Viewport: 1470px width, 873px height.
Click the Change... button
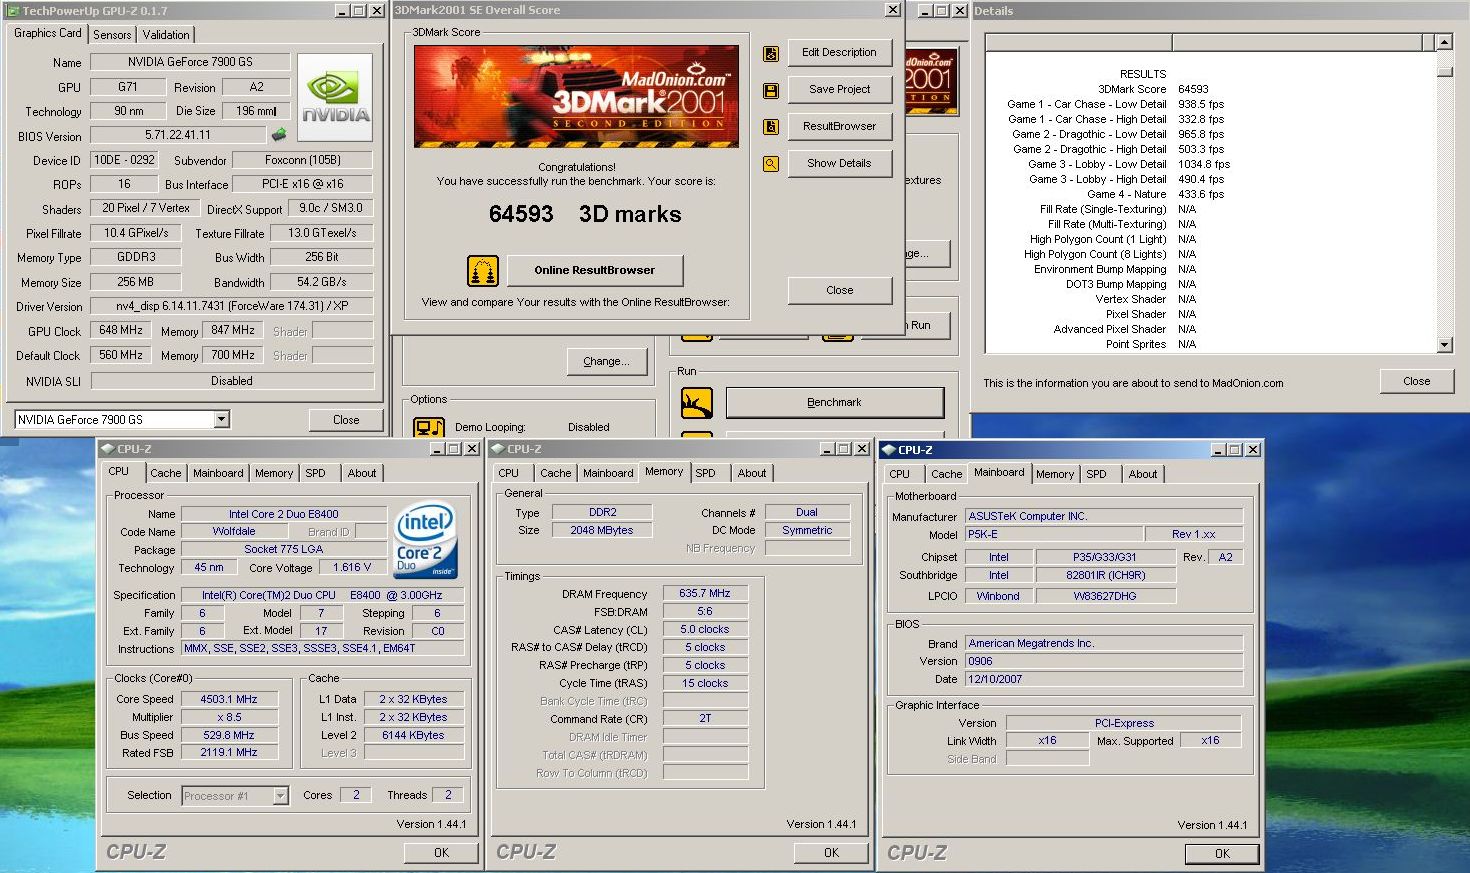pos(606,362)
